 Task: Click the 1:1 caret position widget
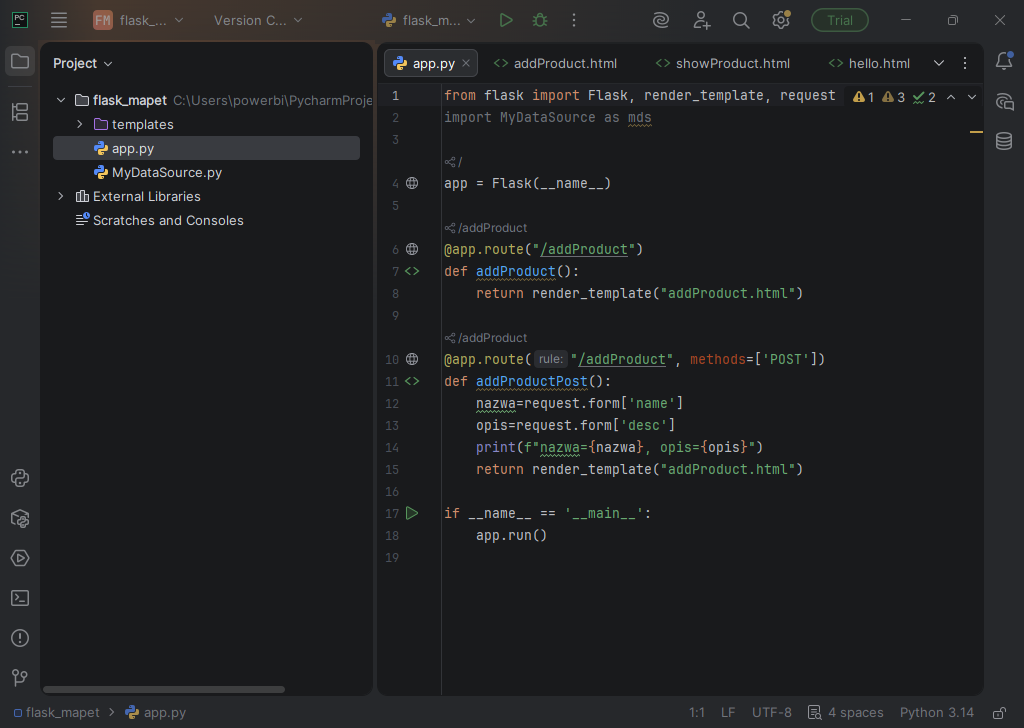point(697,712)
